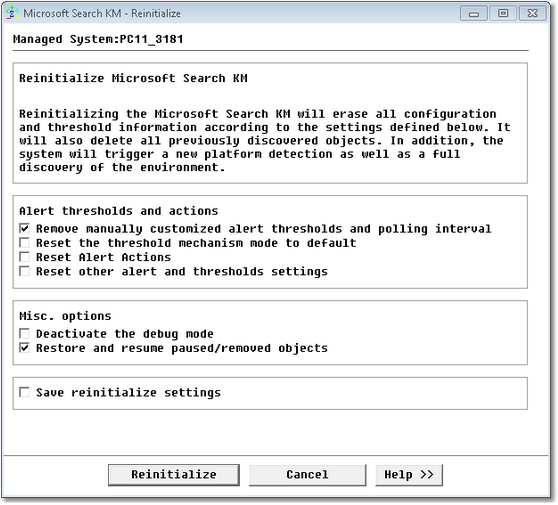Cancel the reinitialize dialog
Image resolution: width=558 pixels, height=505 pixels.
(x=307, y=475)
